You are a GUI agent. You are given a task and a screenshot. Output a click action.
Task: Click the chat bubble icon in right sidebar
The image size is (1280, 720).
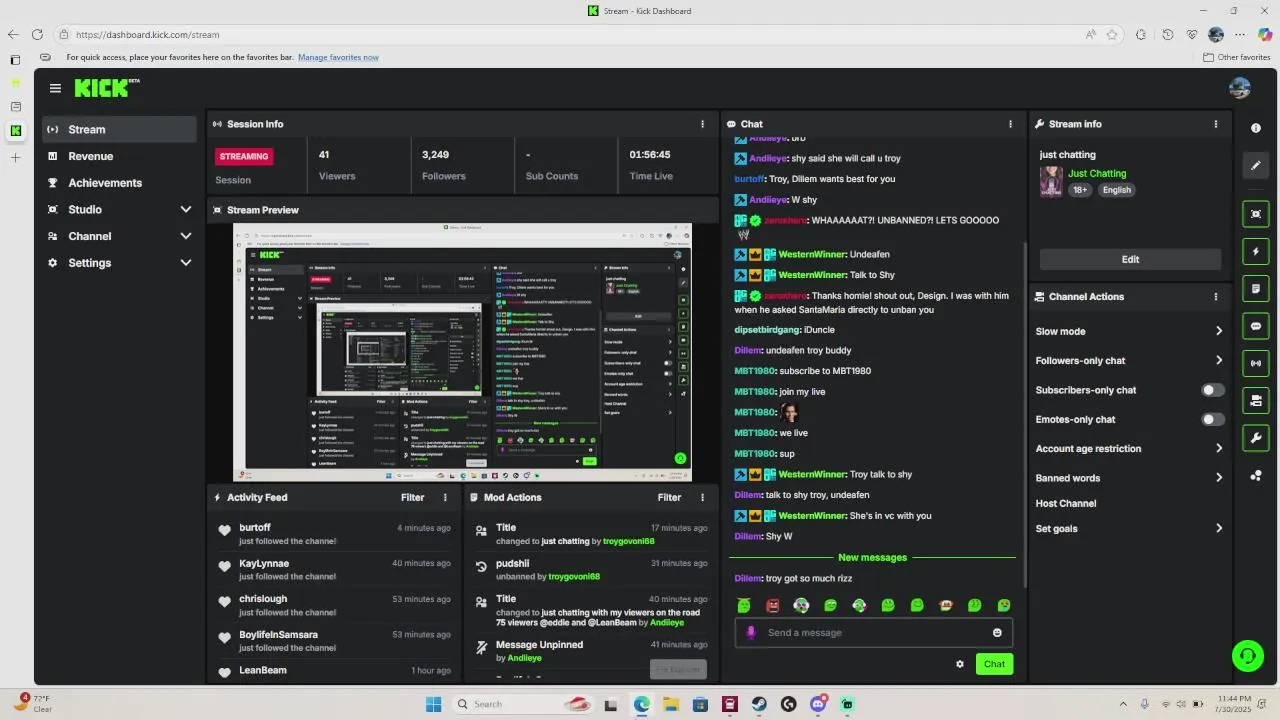point(1256,326)
